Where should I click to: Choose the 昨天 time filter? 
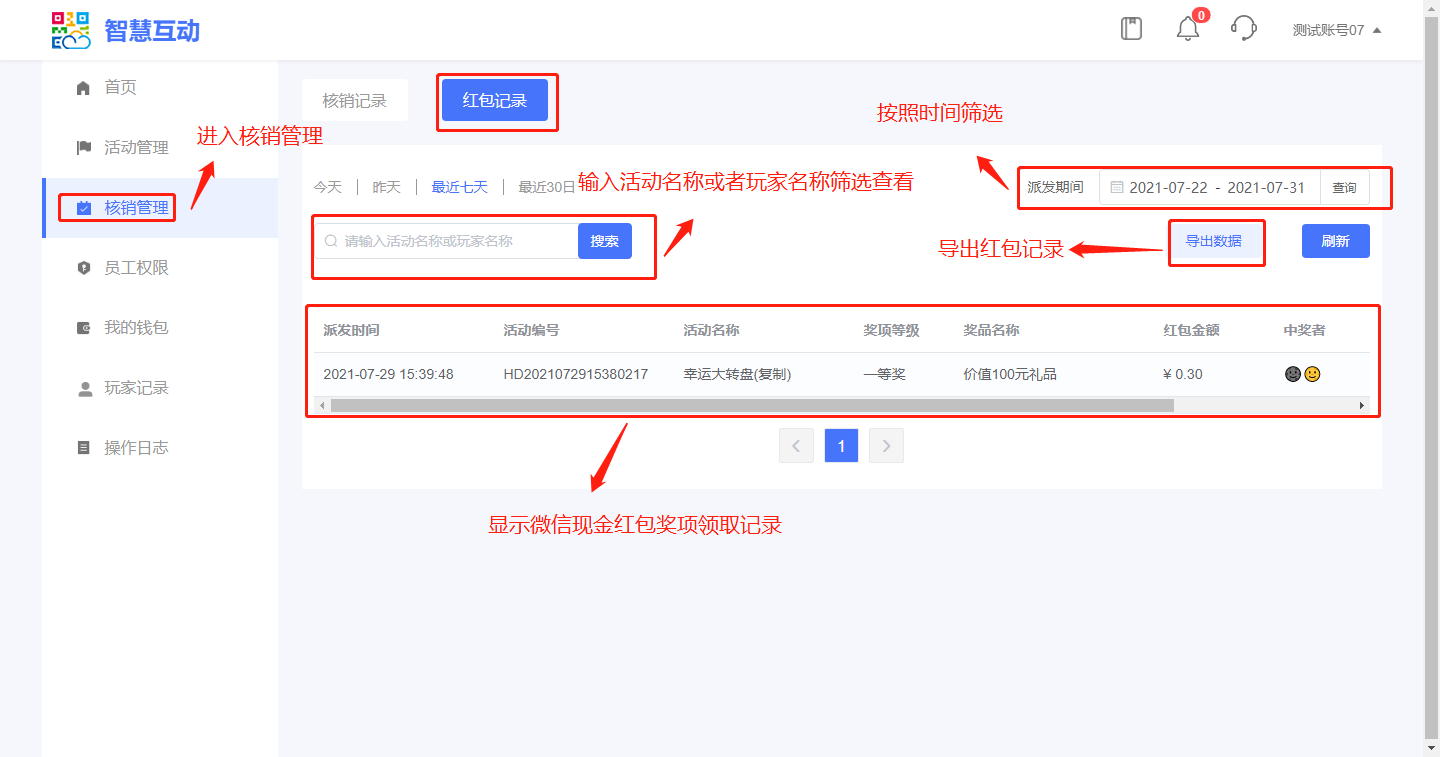pyautogui.click(x=387, y=187)
